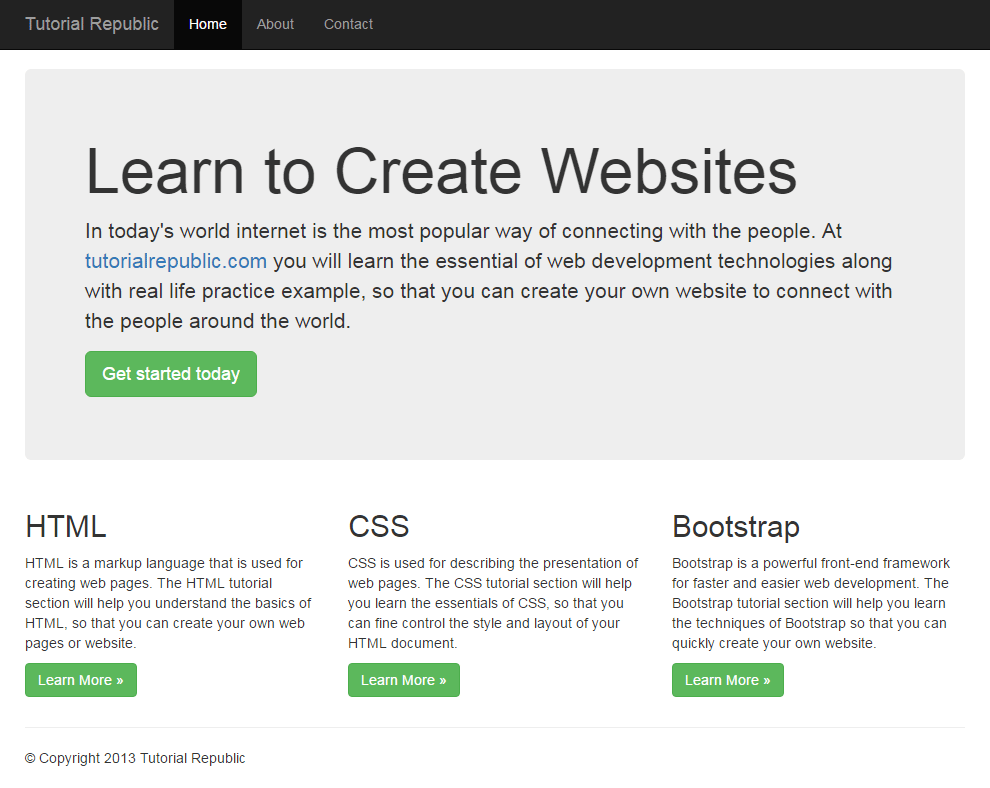Click Learn More under the HTML section
990x788 pixels.
pos(80,679)
